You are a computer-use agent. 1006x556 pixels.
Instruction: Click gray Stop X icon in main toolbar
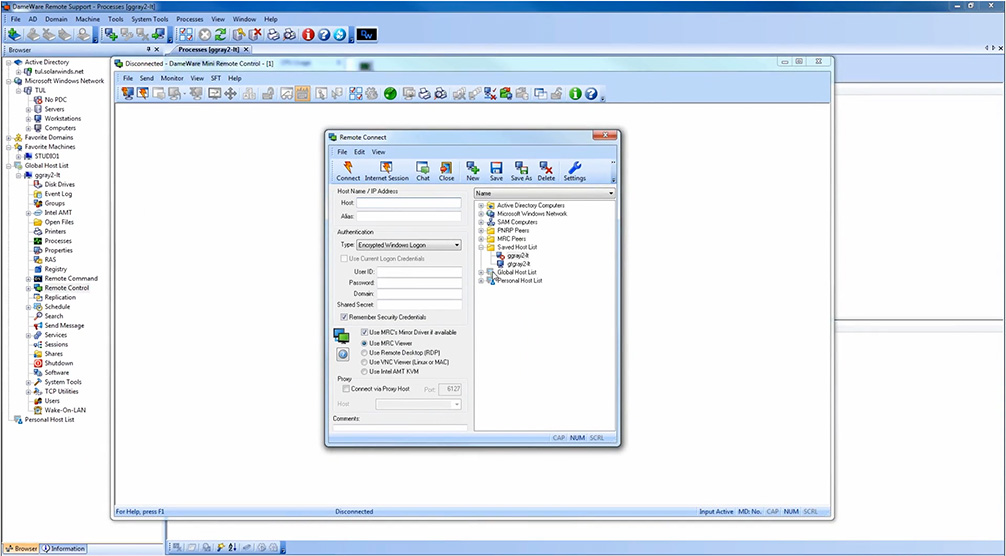[205, 35]
